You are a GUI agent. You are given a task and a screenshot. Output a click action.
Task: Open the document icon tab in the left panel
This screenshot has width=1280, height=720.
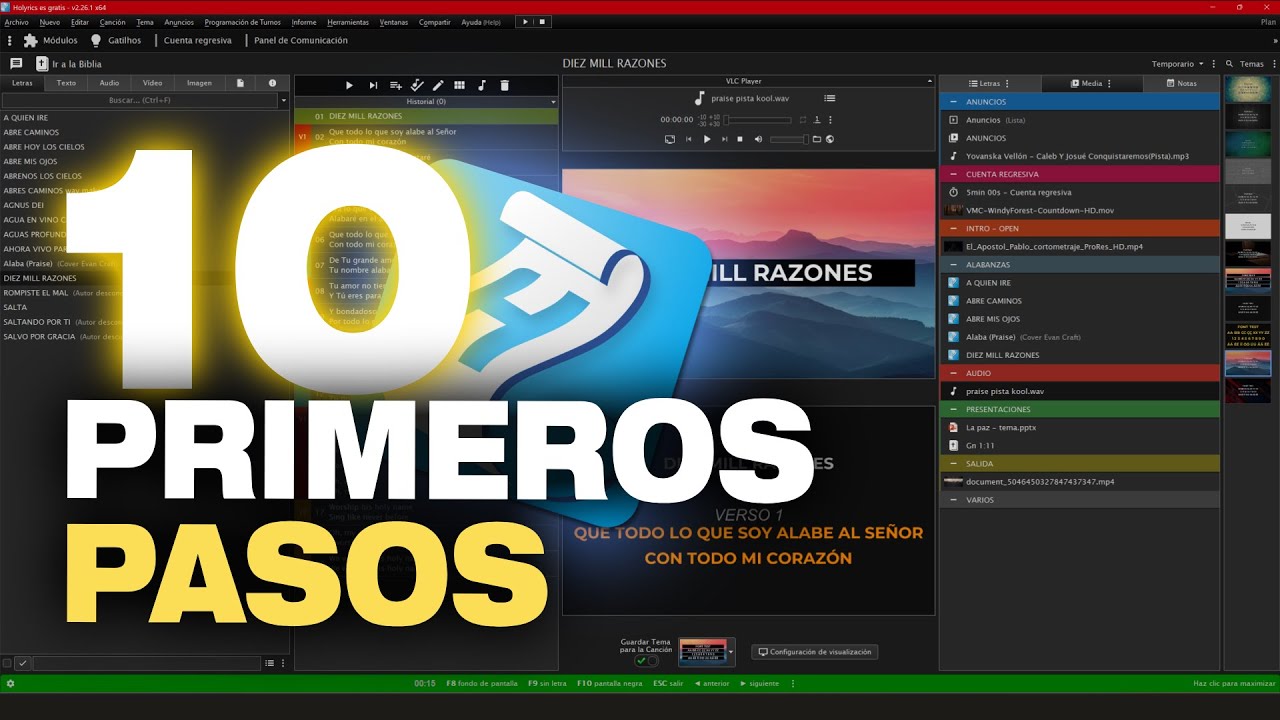point(240,83)
